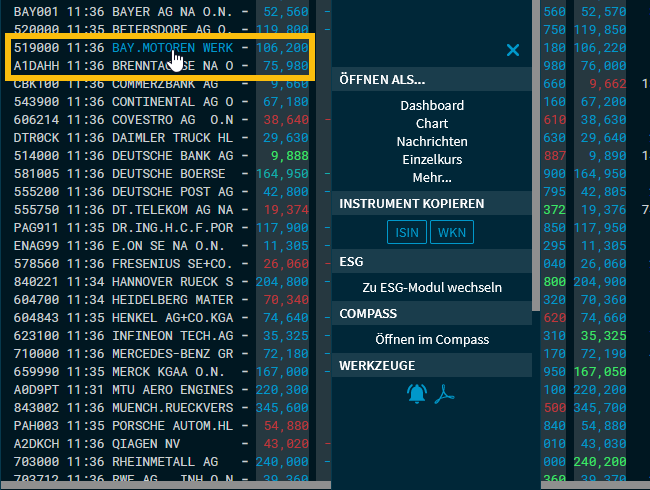This screenshot has width=650, height=490.
Task: Click the alarm bell icon under Werkzeuge
Action: tap(416, 394)
